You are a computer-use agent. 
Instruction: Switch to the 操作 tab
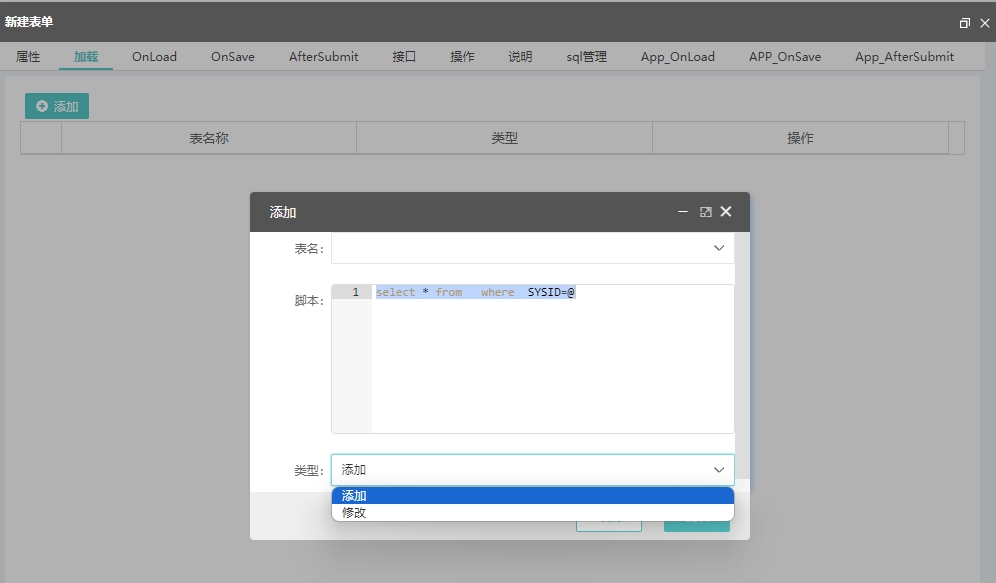[x=462, y=57]
